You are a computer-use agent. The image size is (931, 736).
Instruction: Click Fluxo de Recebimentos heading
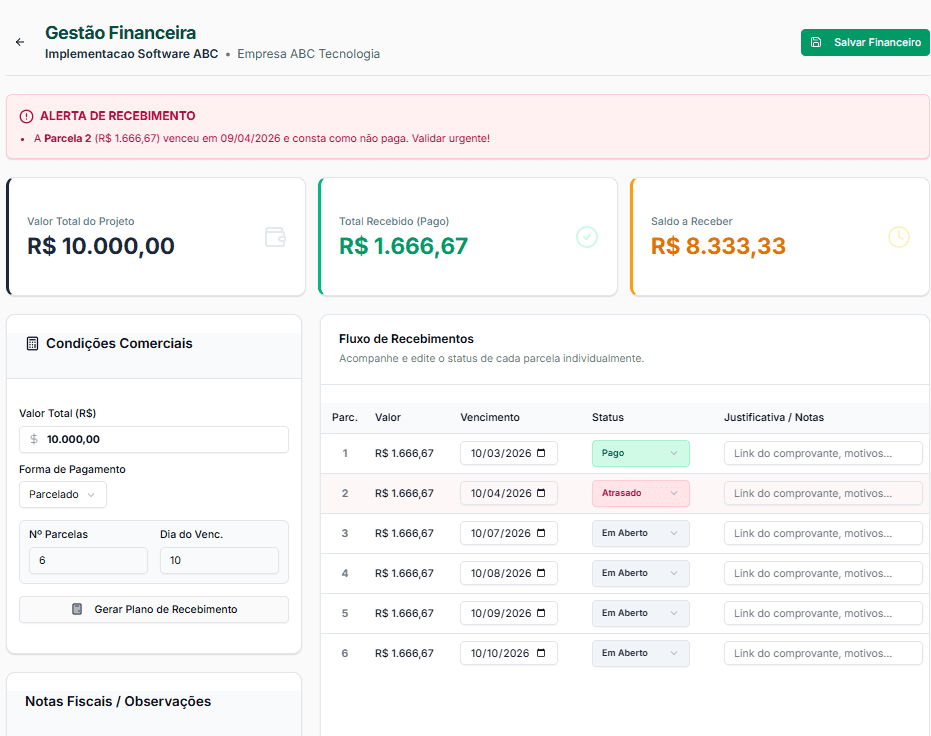(x=406, y=339)
